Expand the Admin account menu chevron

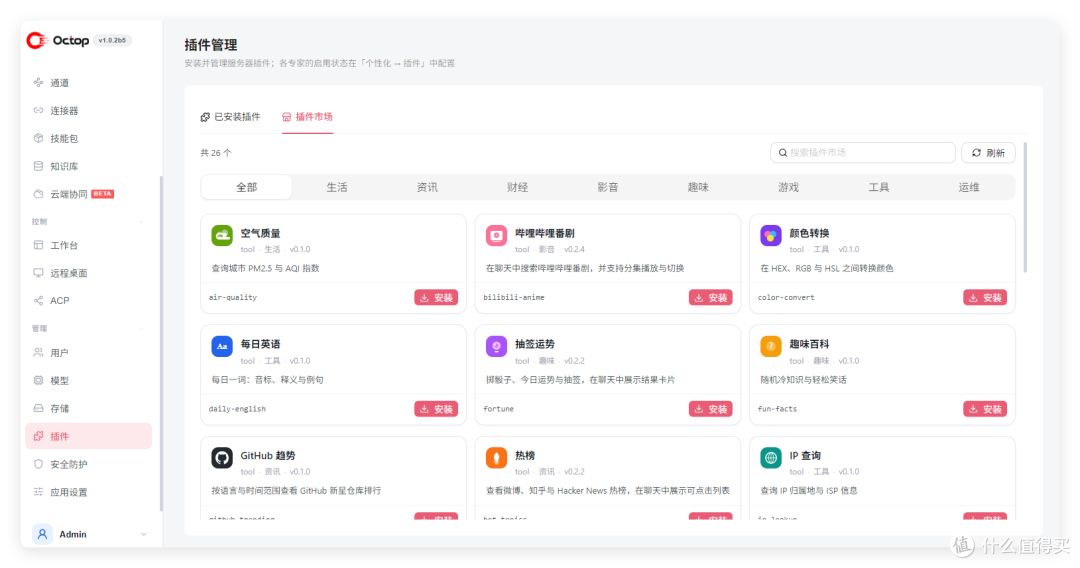[143, 534]
